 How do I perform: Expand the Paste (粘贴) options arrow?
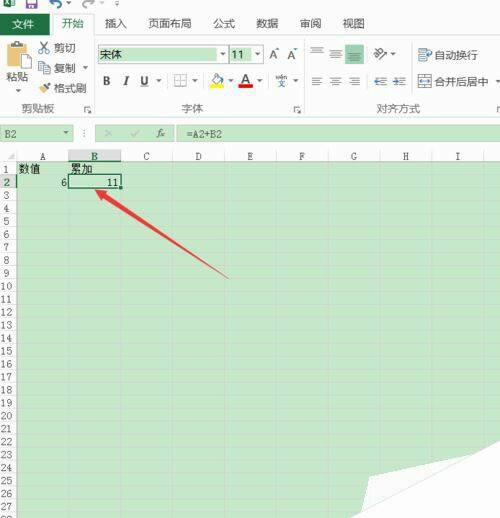[x=18, y=90]
